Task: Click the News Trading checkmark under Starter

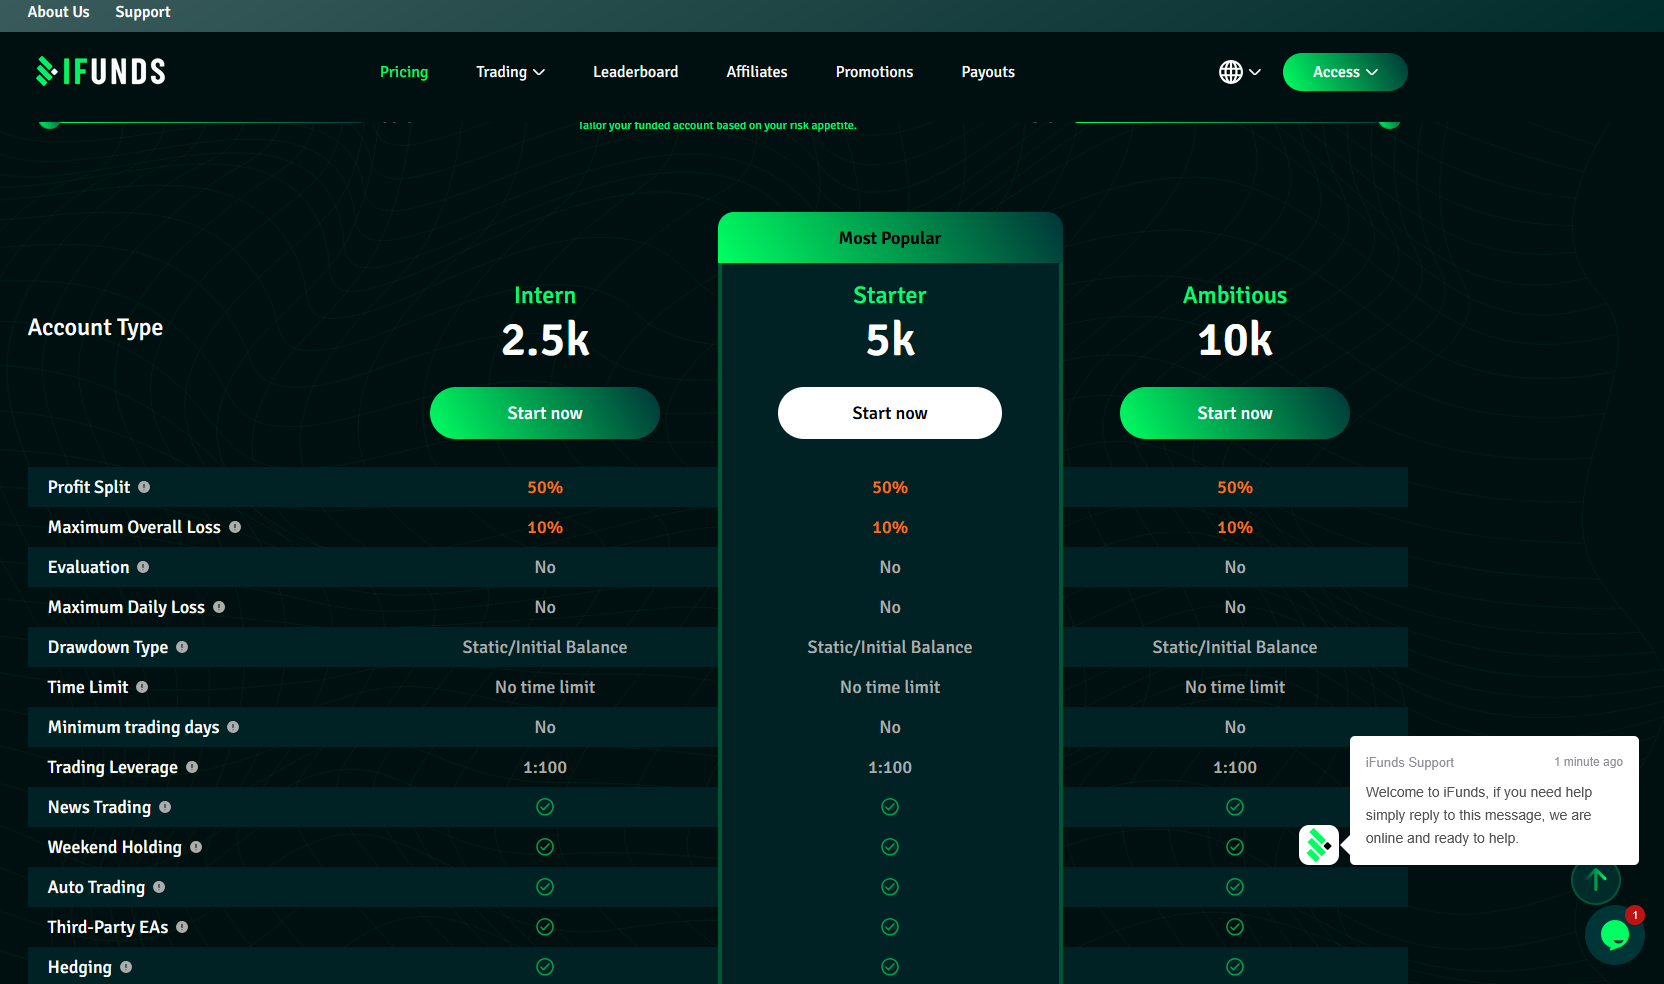Action: point(890,807)
